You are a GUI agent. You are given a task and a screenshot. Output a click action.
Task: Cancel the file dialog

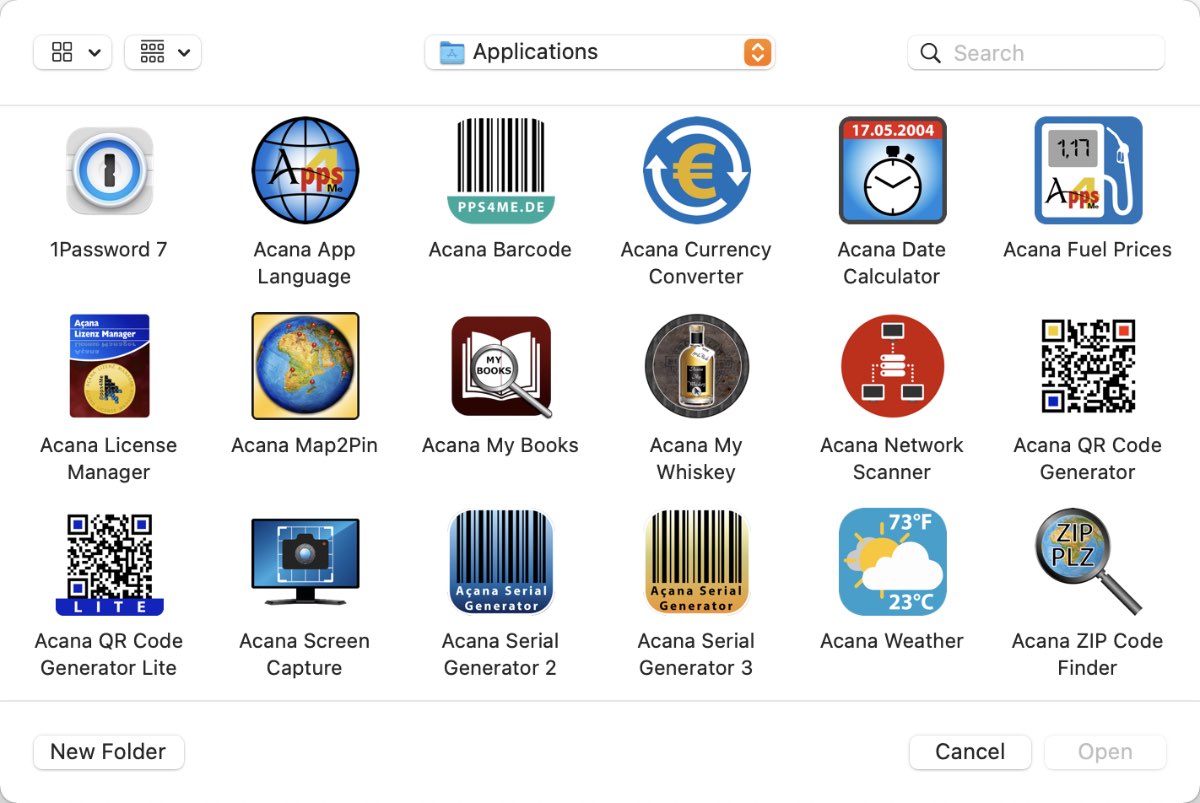point(970,752)
